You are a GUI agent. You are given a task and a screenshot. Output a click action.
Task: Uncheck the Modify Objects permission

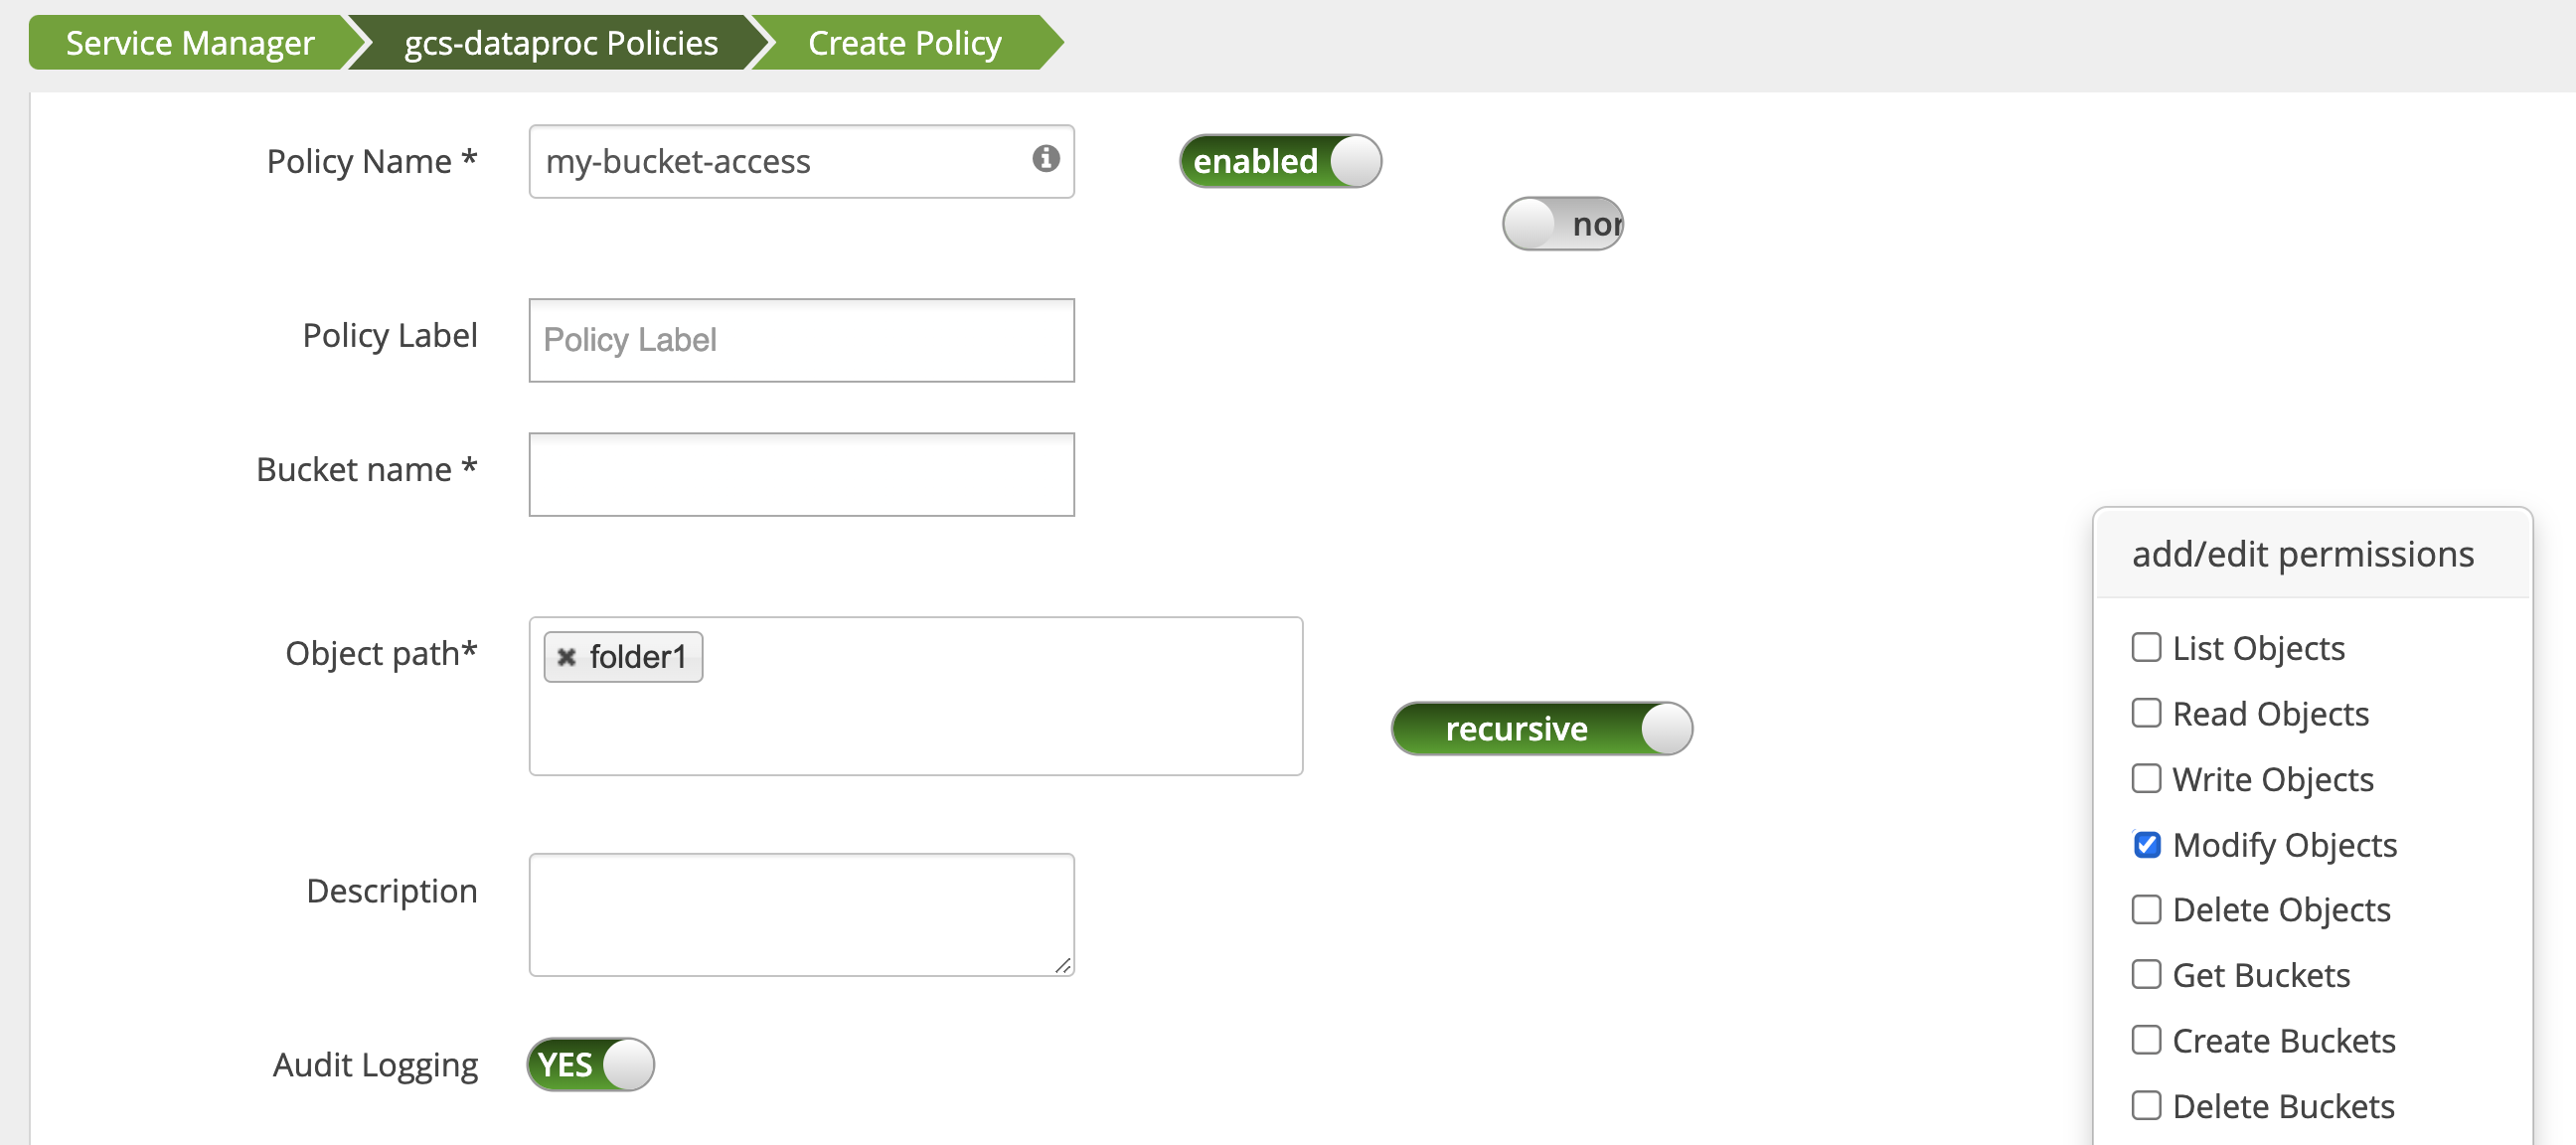[x=2146, y=845]
